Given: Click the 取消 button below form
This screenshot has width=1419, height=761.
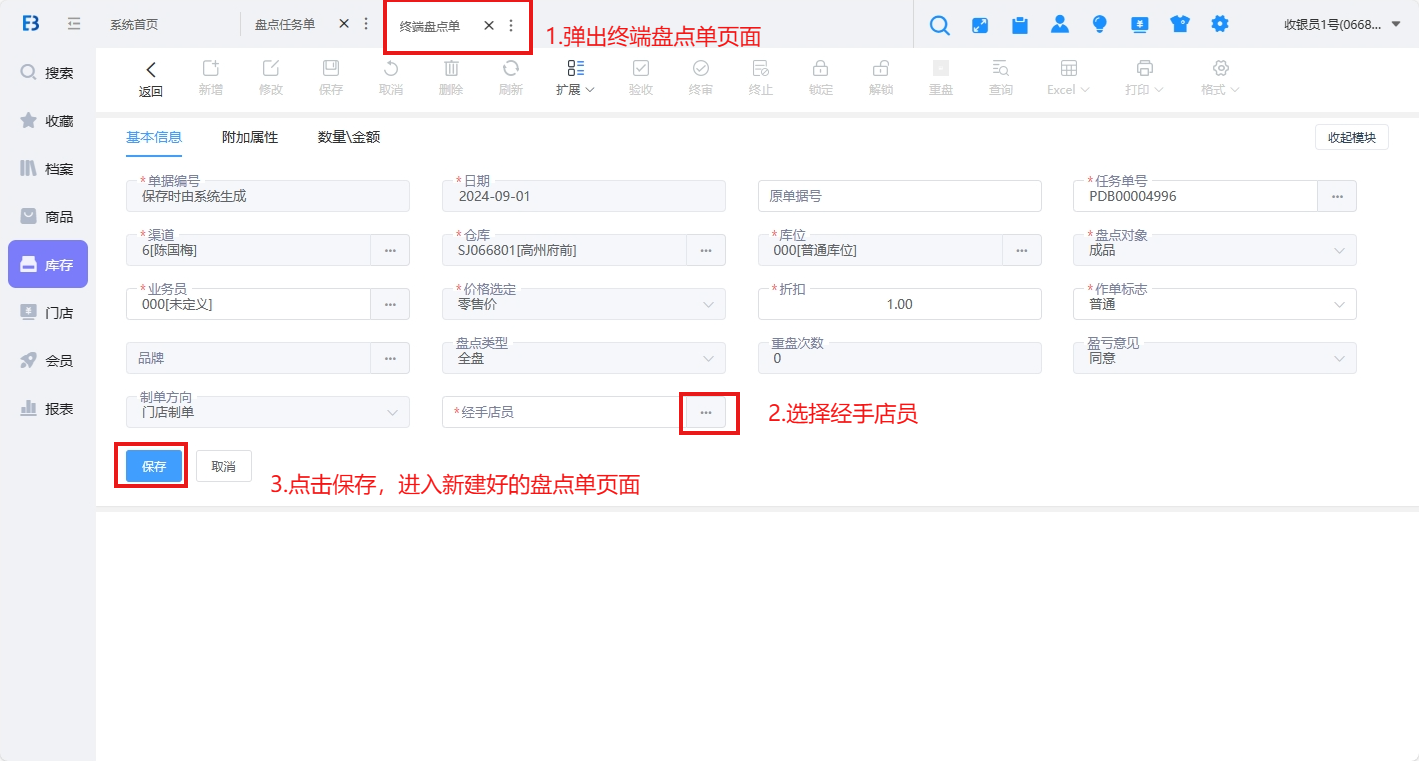Looking at the screenshot, I should (224, 467).
